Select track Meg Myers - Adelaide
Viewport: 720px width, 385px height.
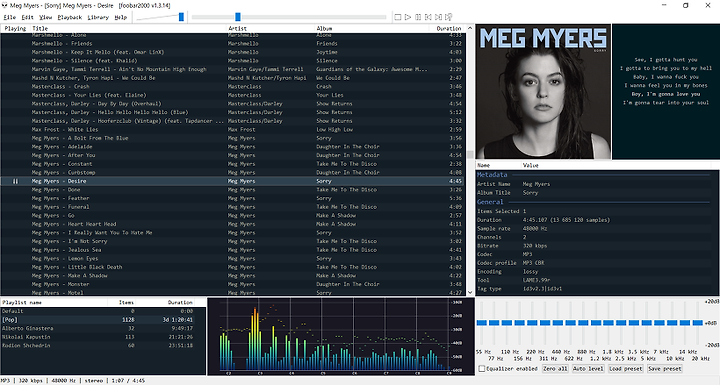click(232, 147)
